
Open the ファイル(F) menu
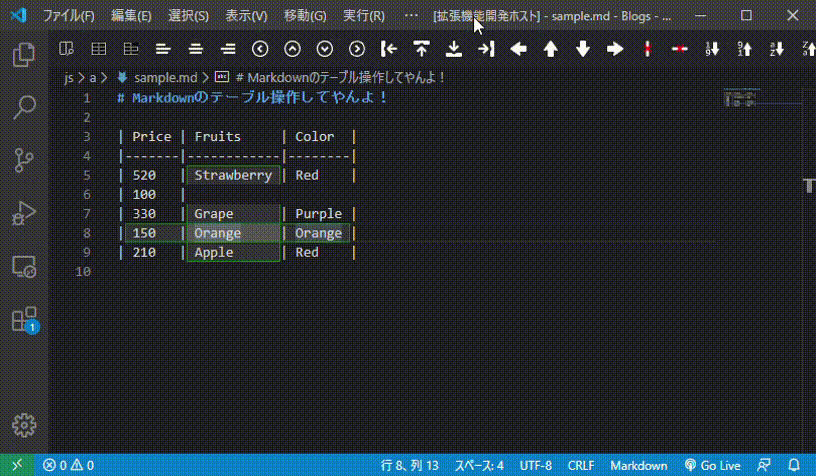pos(69,16)
